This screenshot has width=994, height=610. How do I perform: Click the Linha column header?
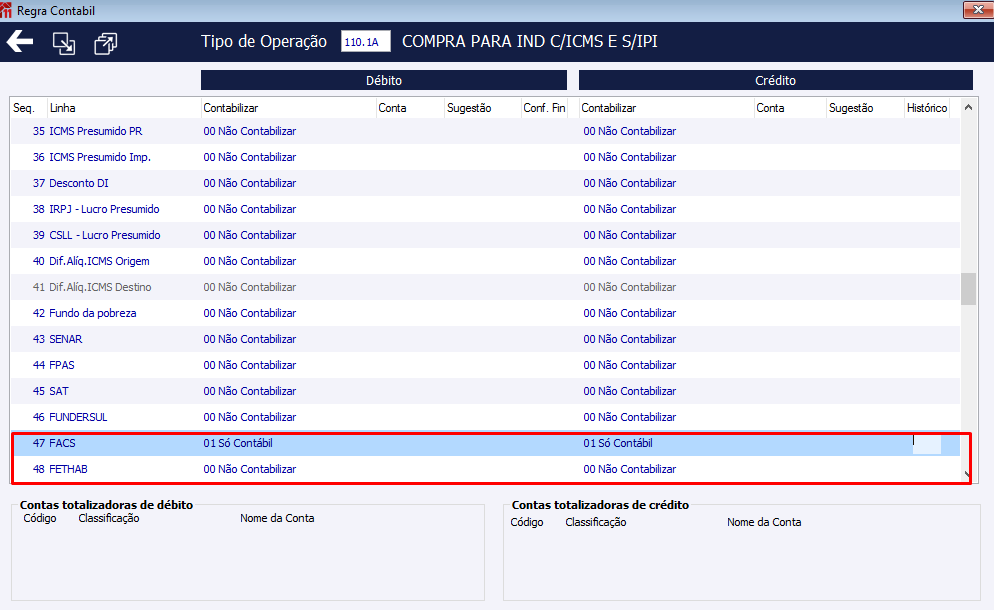[x=62, y=108]
